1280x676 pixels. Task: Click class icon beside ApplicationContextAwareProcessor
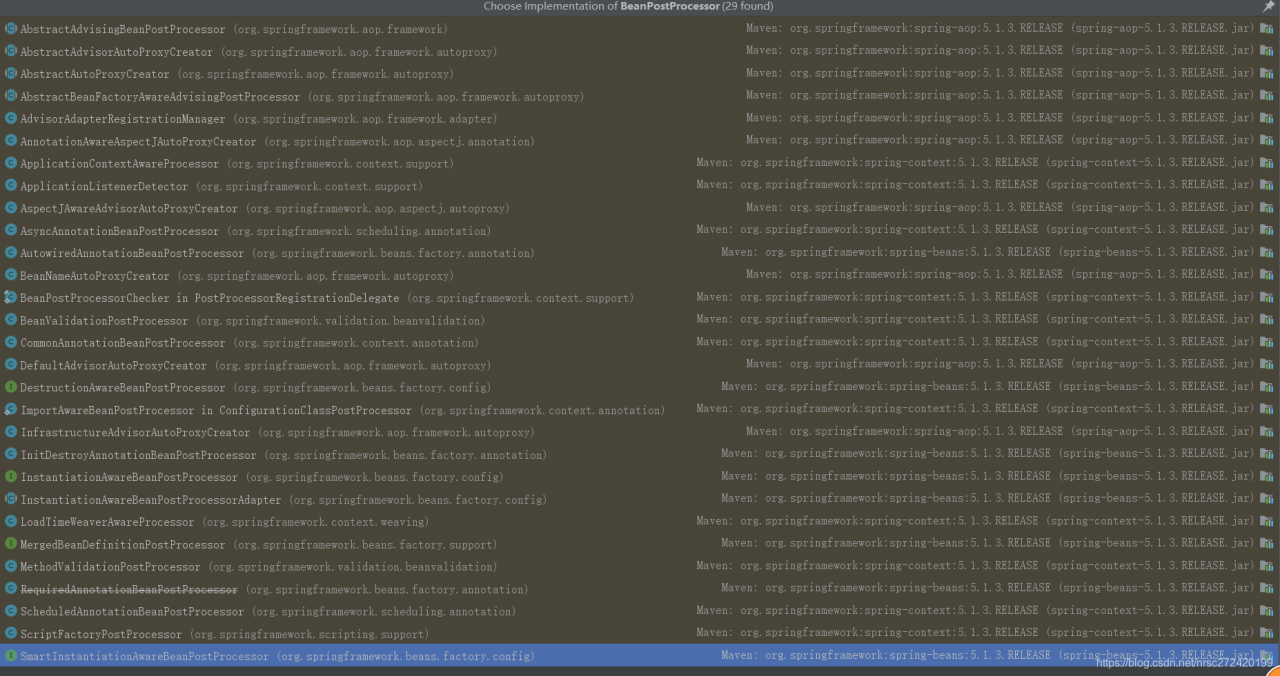coord(11,163)
